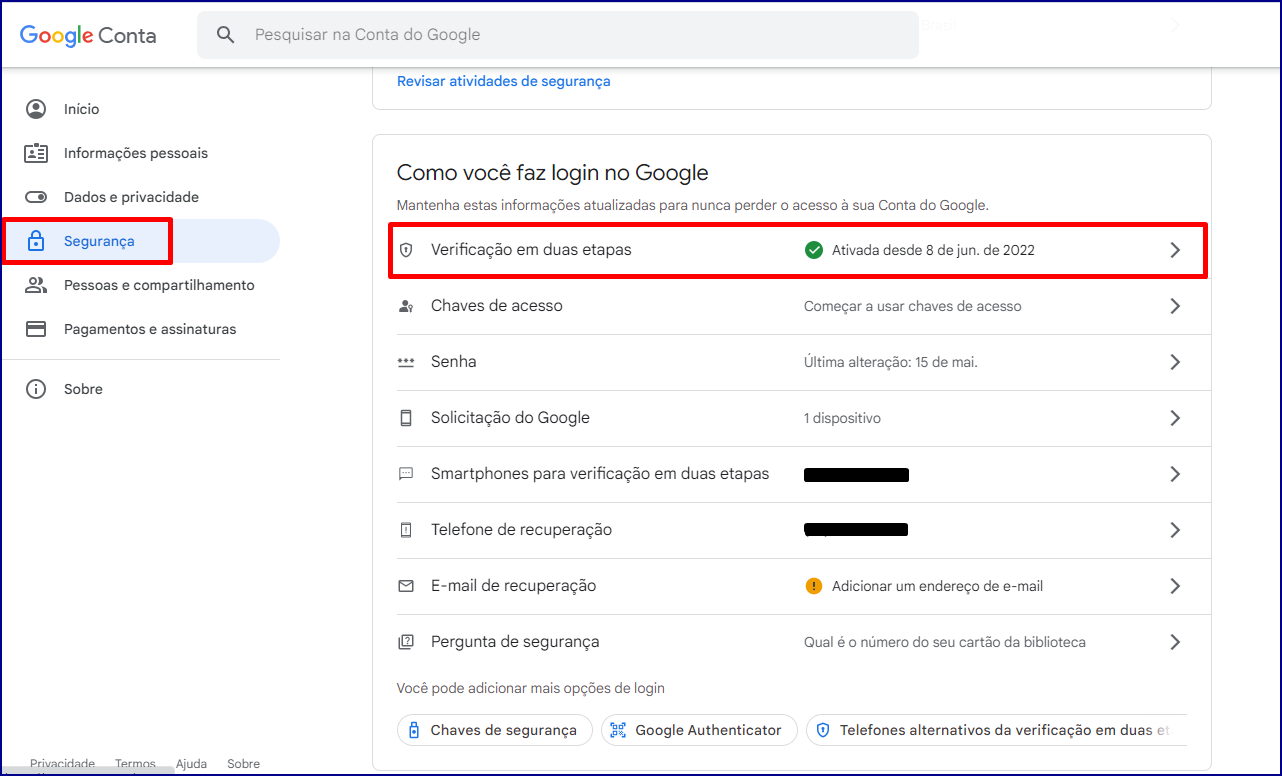Click 'Qual é o número do seu cartão' text
Viewport: 1282px width, 776px height.
(945, 642)
